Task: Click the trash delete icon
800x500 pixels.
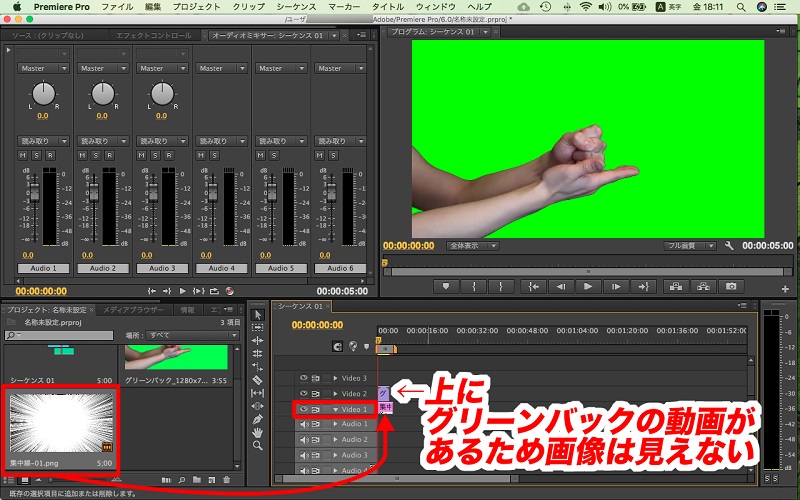Action: pyautogui.click(x=227, y=480)
